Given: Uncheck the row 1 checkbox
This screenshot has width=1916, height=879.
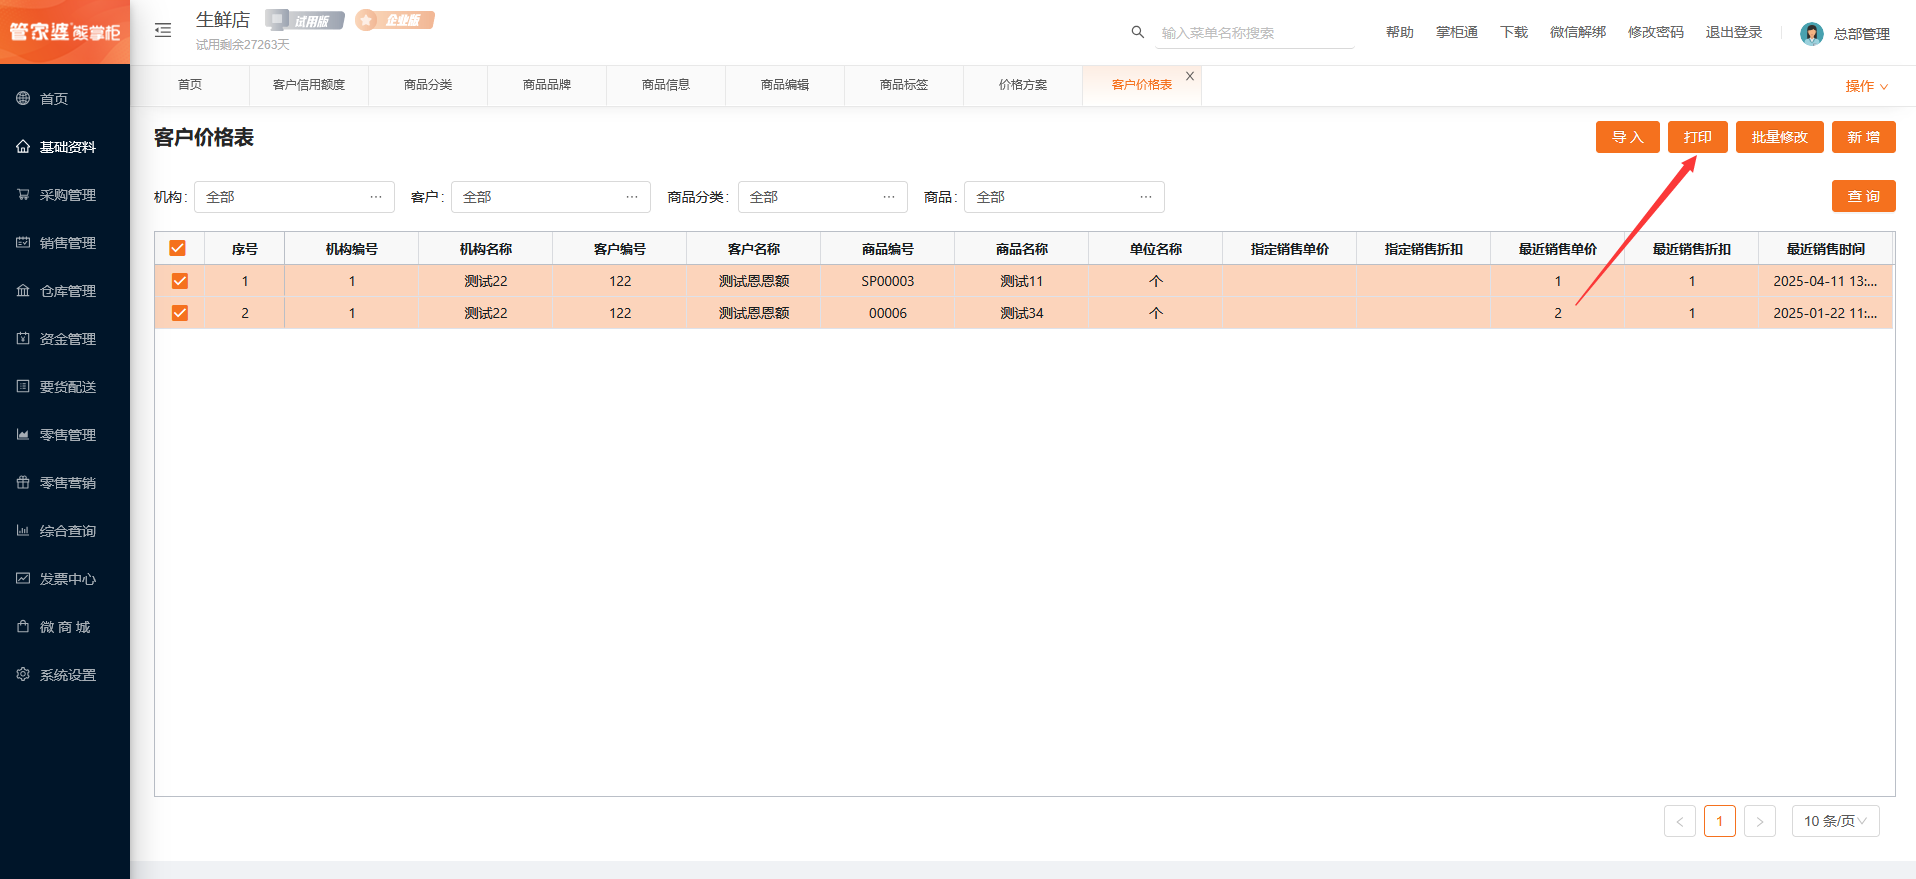Looking at the screenshot, I should coord(180,281).
